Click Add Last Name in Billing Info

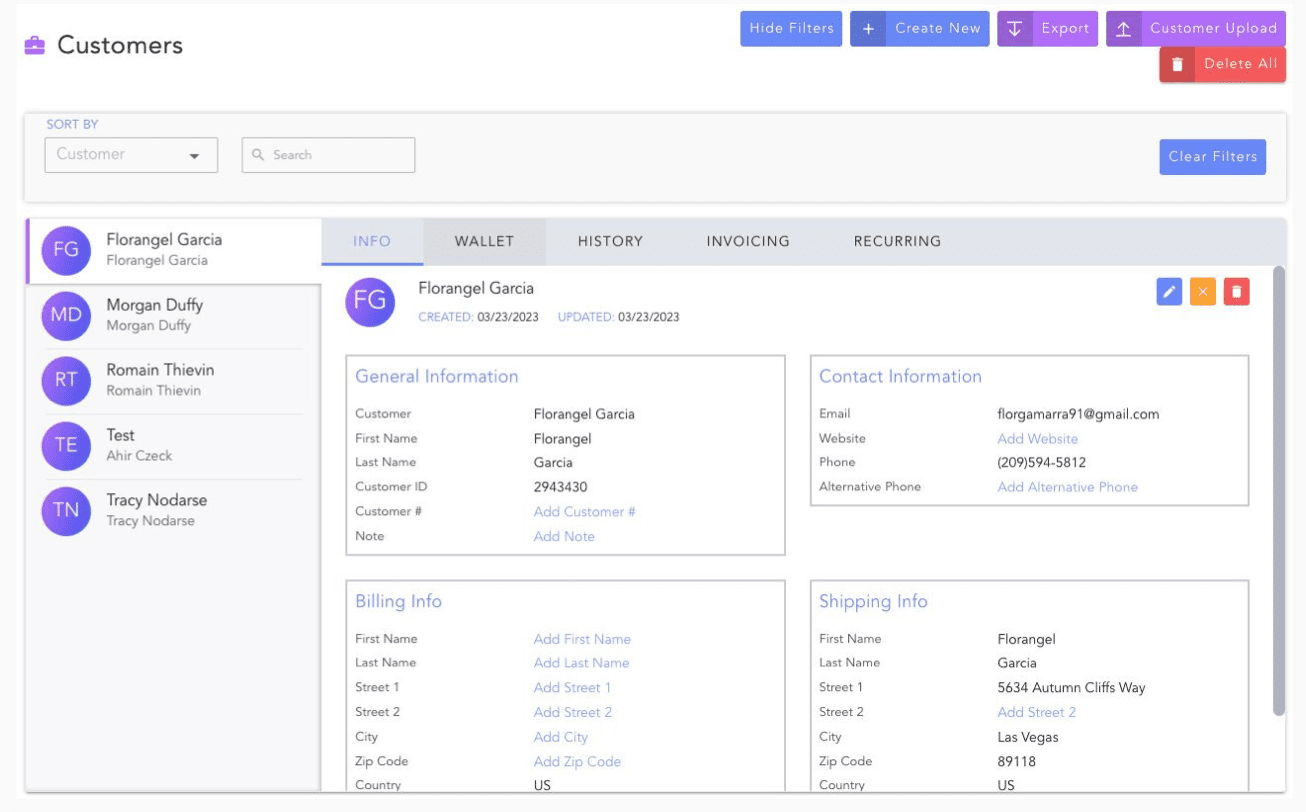[x=581, y=663]
